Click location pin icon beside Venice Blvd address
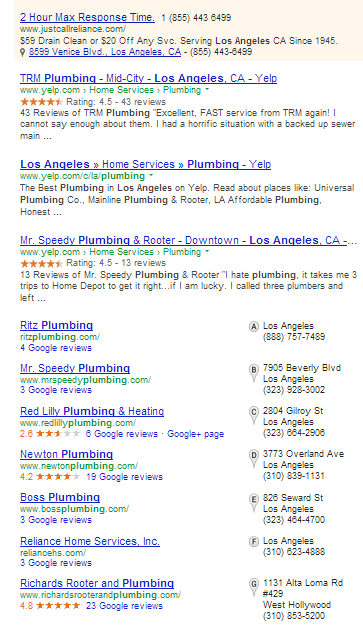Viewport: 363px width, 625px height. (23, 52)
